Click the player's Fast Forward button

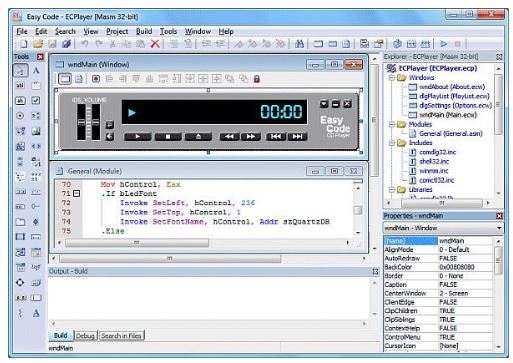point(251,136)
